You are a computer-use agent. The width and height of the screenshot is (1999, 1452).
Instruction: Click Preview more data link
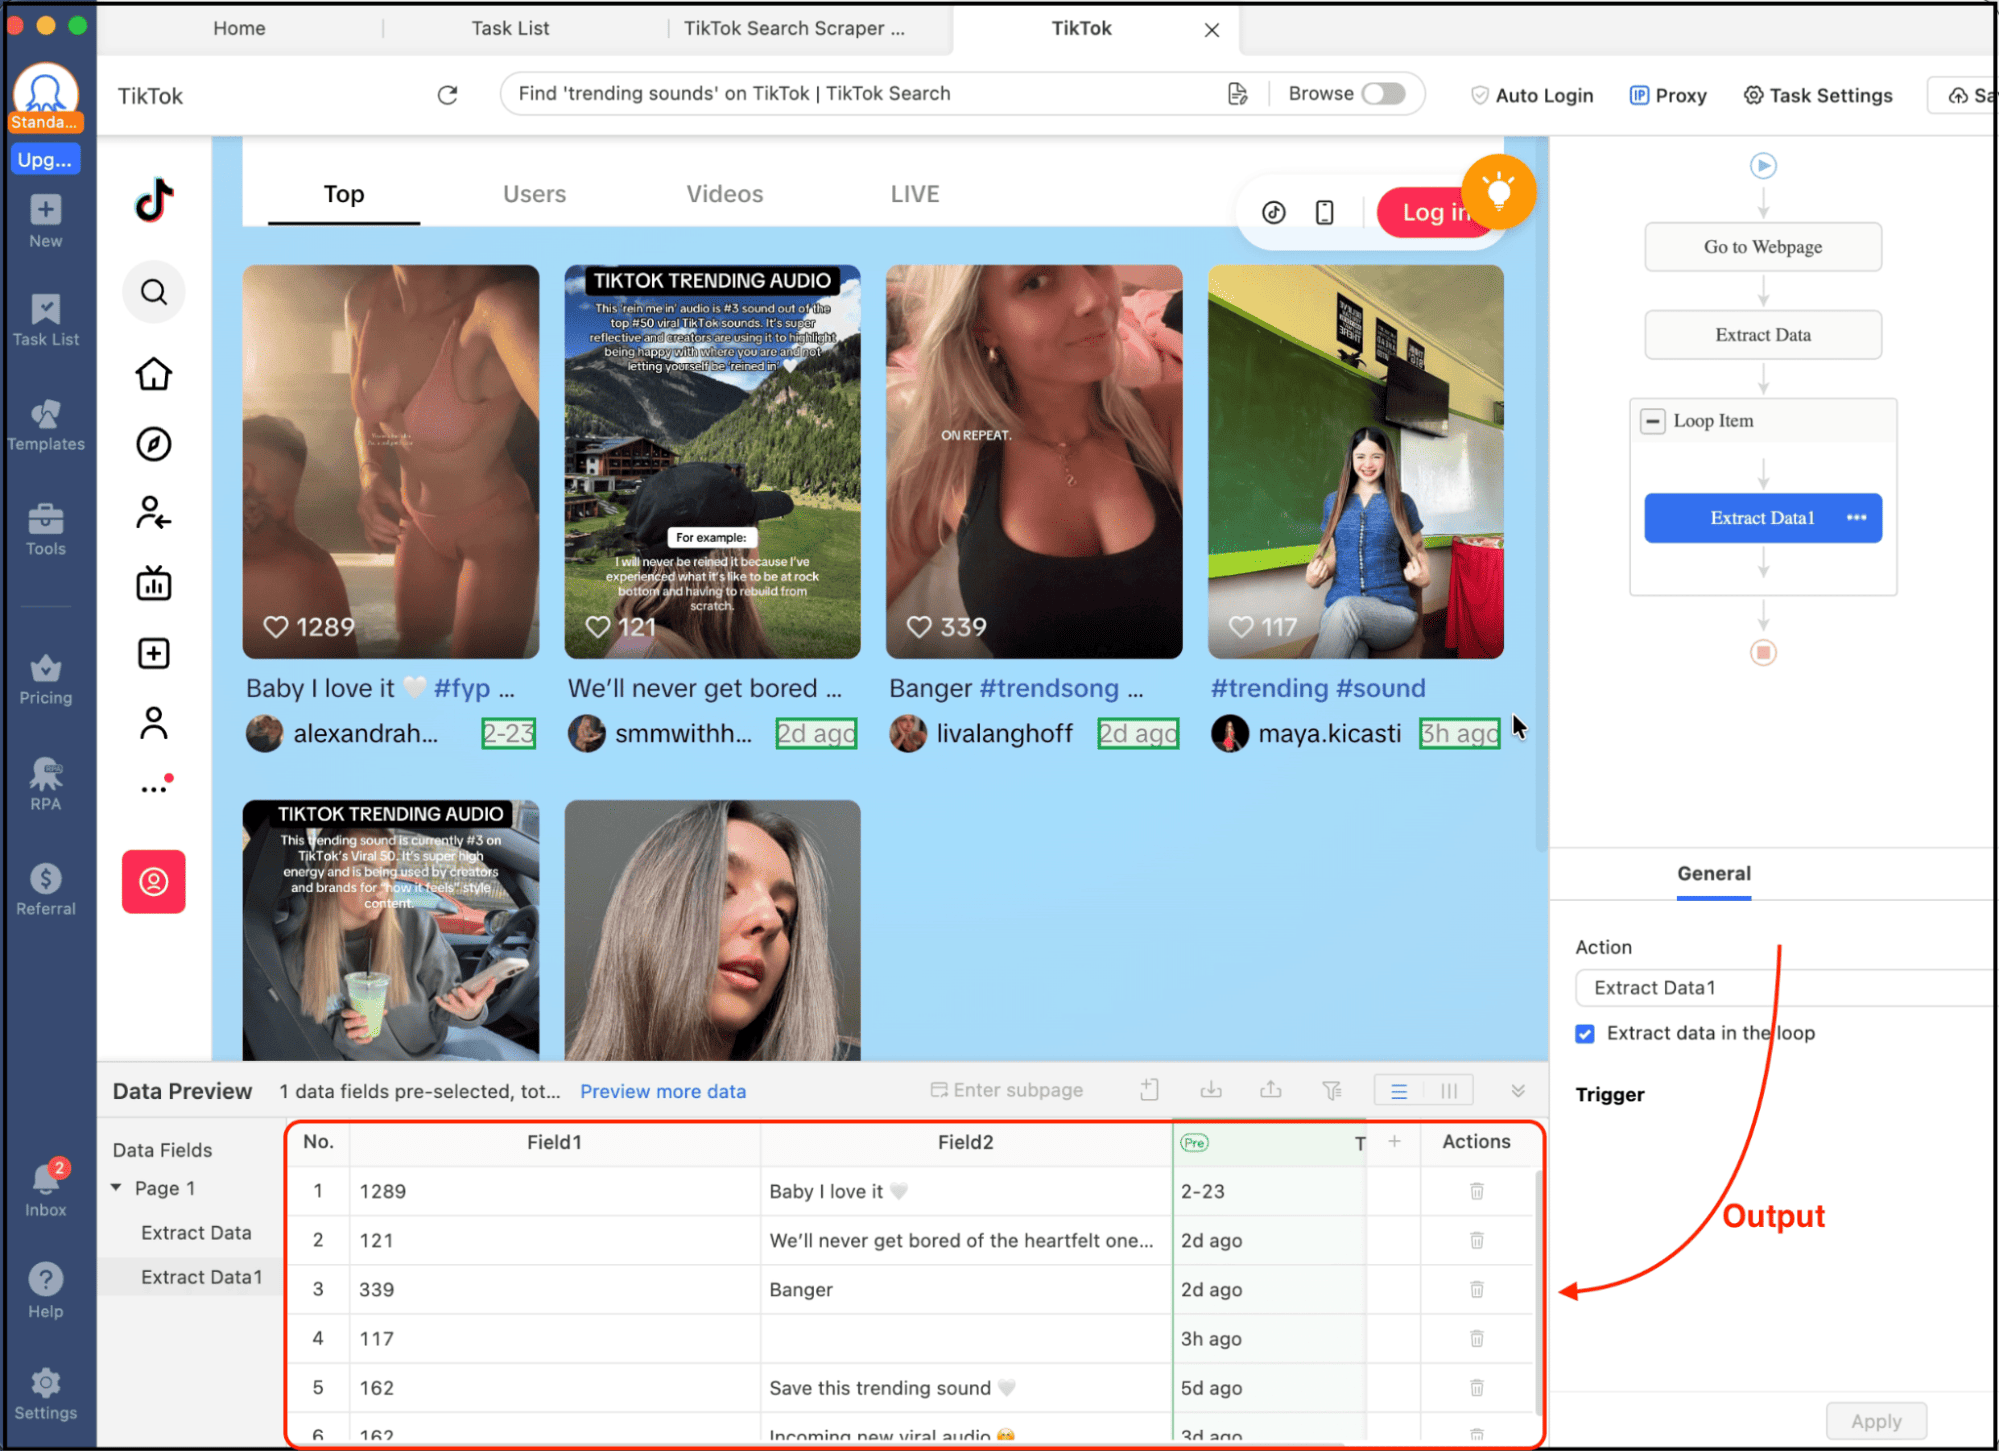pyautogui.click(x=663, y=1091)
